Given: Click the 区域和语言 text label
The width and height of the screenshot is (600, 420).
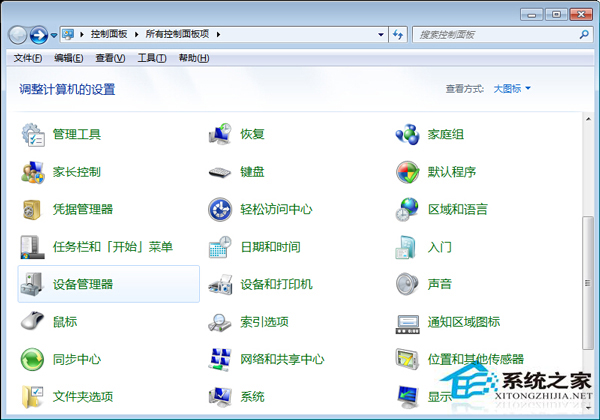Looking at the screenshot, I should click(x=458, y=209).
